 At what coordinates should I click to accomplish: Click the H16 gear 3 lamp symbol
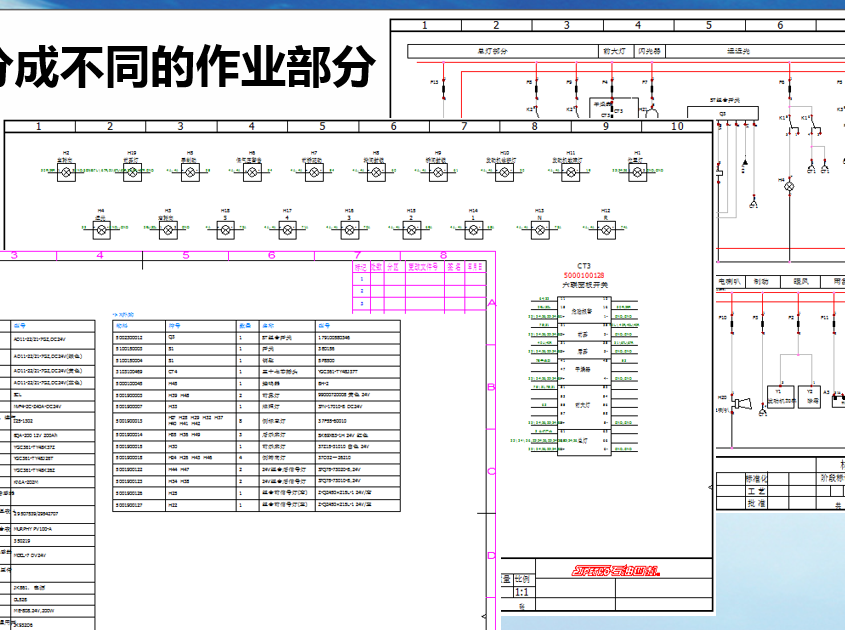[x=350, y=230]
